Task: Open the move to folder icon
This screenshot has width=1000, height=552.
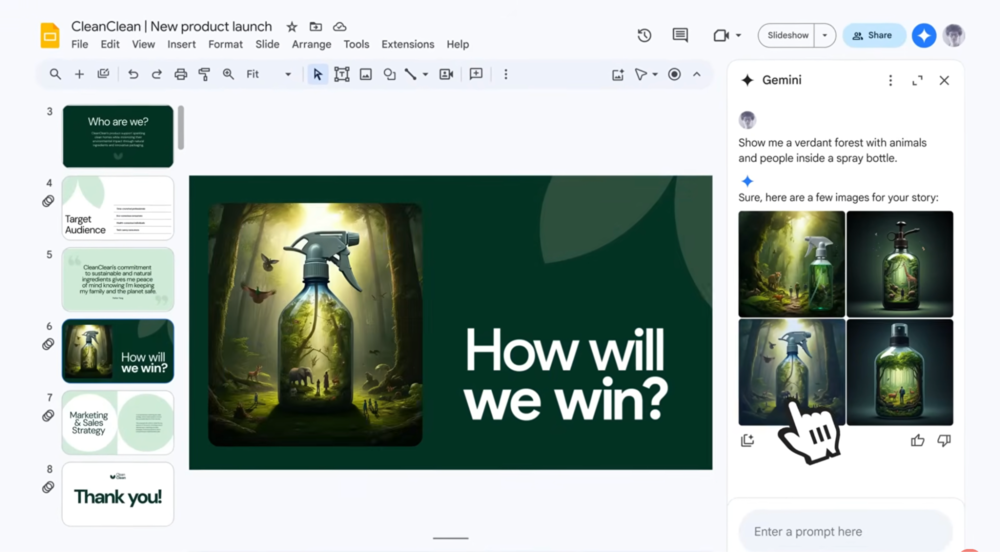Action: click(316, 27)
